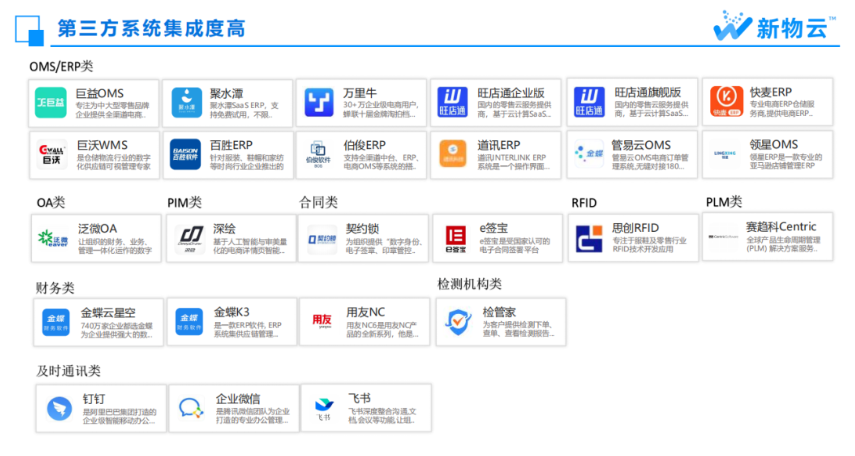Click the 旺店通旗舰版 card title
Screen dimensions: 855x456
[647, 92]
